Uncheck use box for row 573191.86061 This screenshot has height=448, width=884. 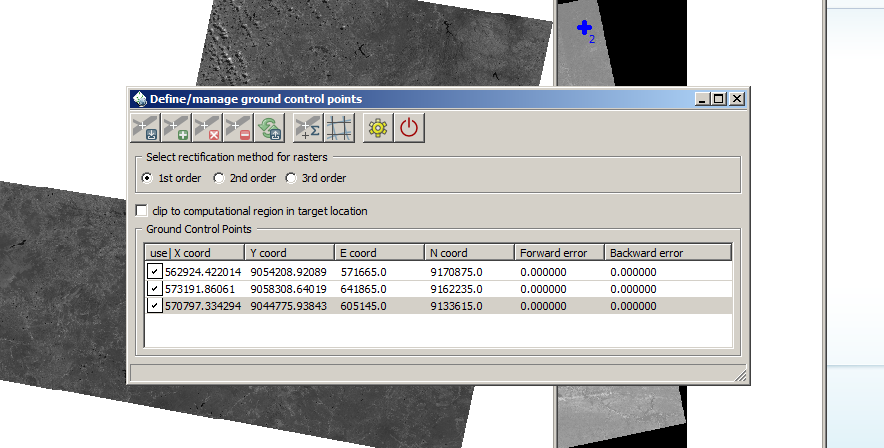[x=154, y=289]
